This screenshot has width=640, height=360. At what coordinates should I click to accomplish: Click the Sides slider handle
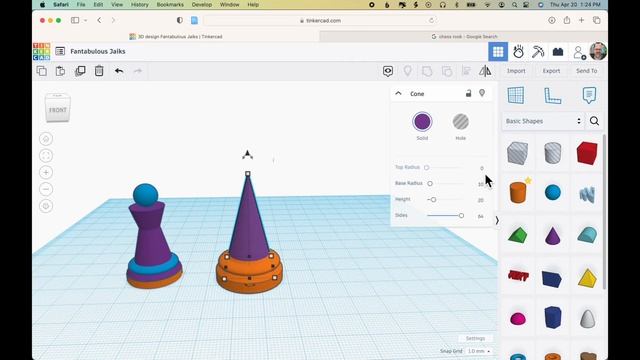[461, 216]
